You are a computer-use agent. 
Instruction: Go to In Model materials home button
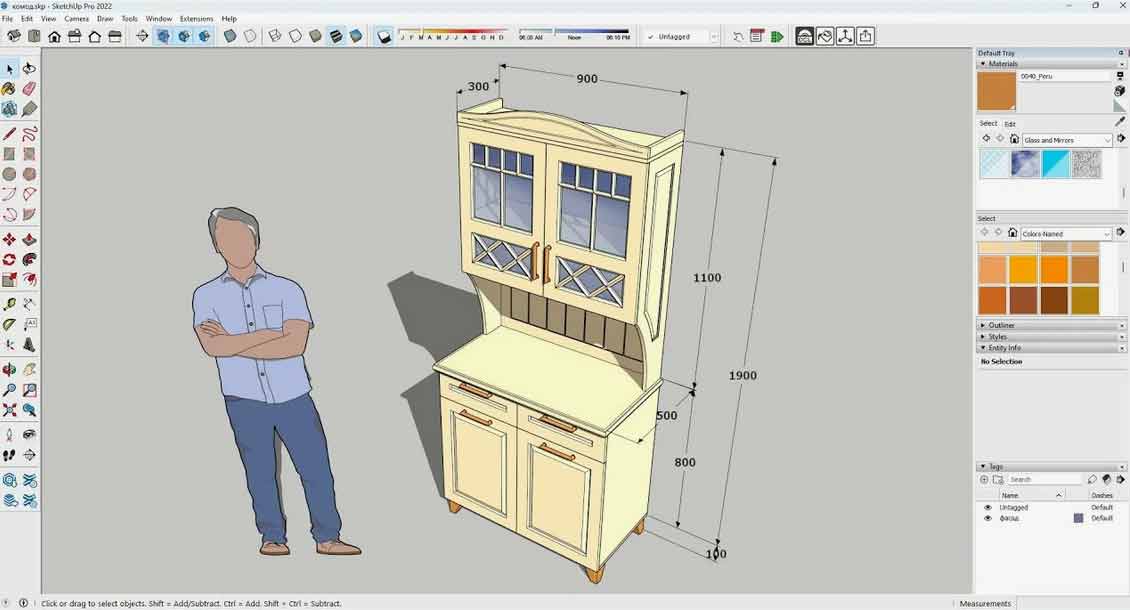[x=1014, y=138]
